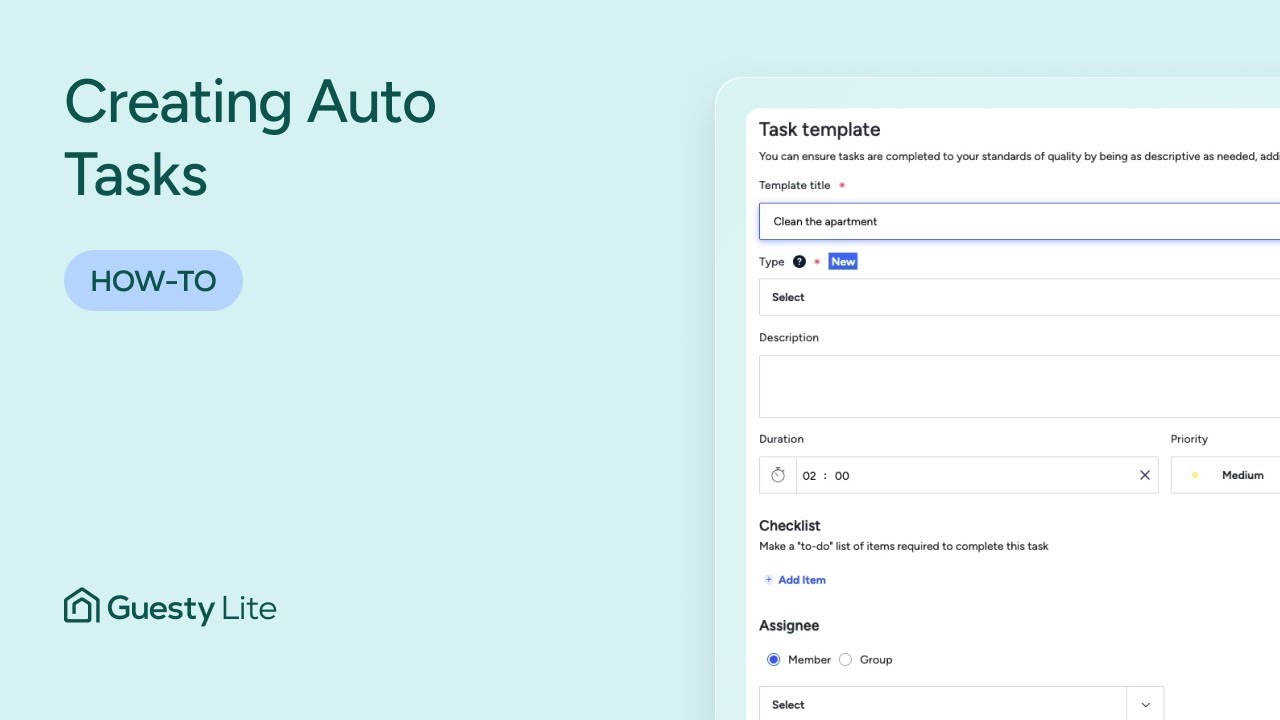Click the Creating Auto Tasks title

click(250, 138)
